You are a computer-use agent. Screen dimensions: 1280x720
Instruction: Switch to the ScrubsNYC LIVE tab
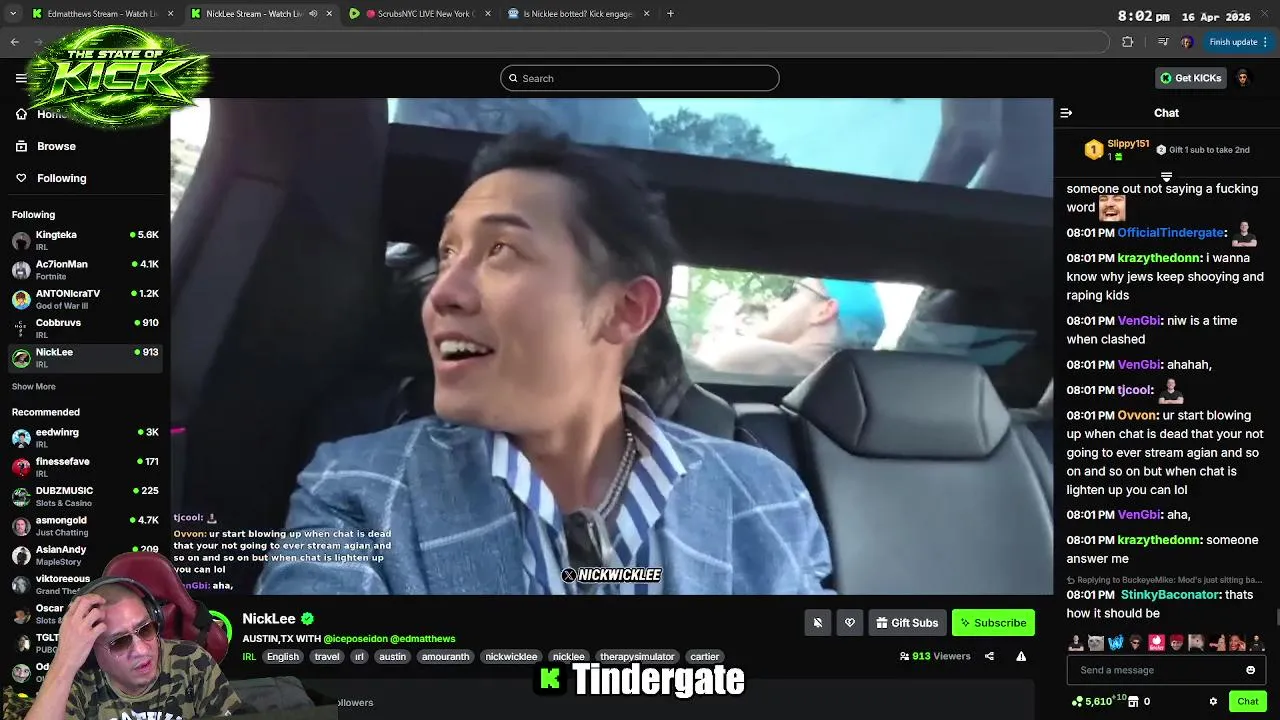418,14
